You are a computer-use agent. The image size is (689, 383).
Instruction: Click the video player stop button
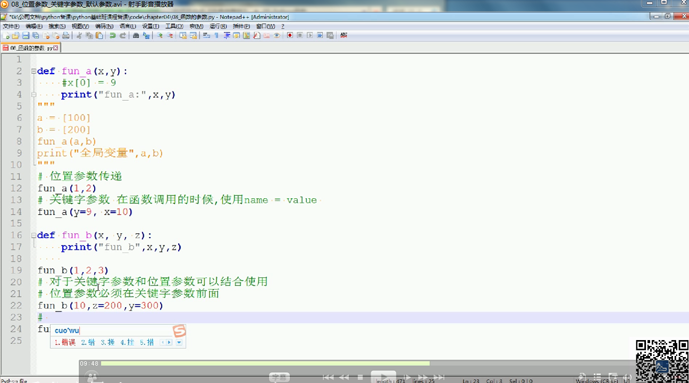pyautogui.click(x=360, y=377)
